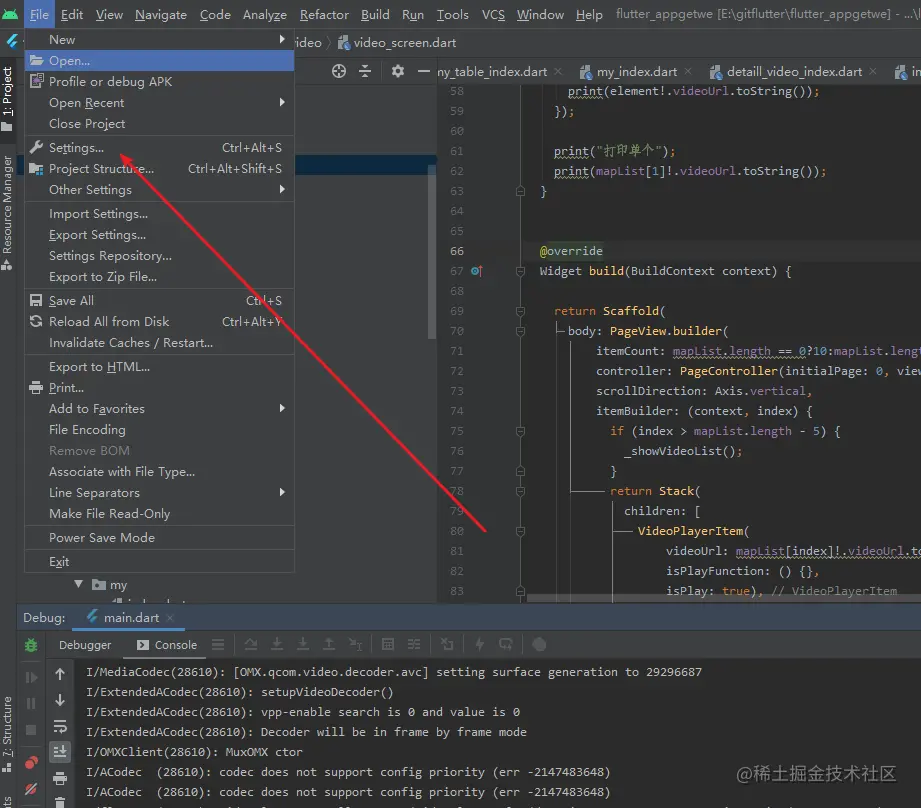Close the main.dart debug session tab

(169, 618)
